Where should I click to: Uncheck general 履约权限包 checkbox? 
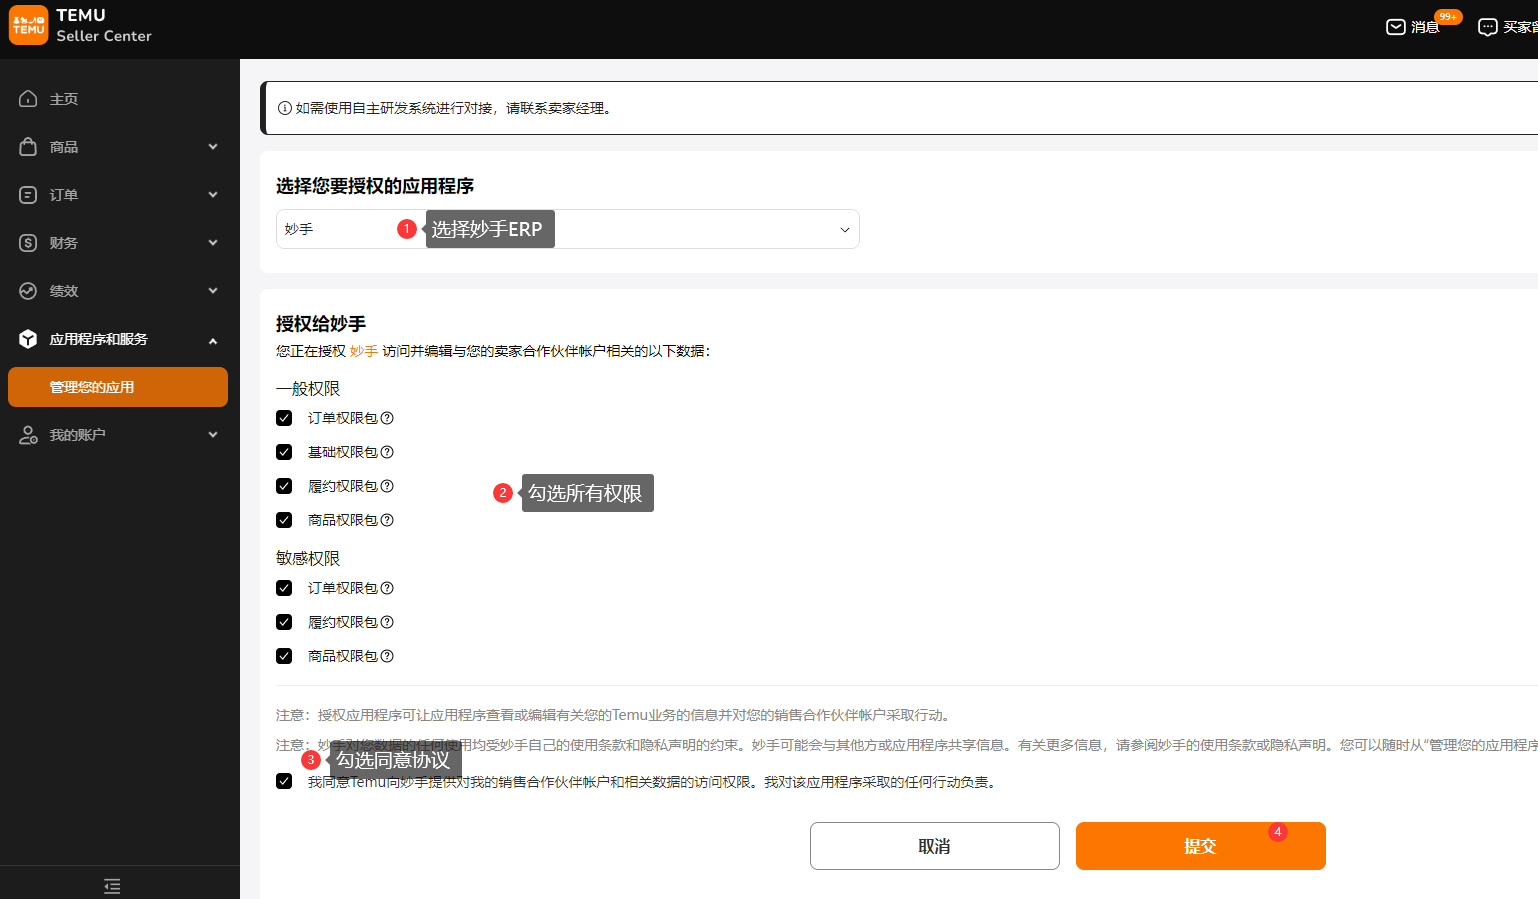284,486
